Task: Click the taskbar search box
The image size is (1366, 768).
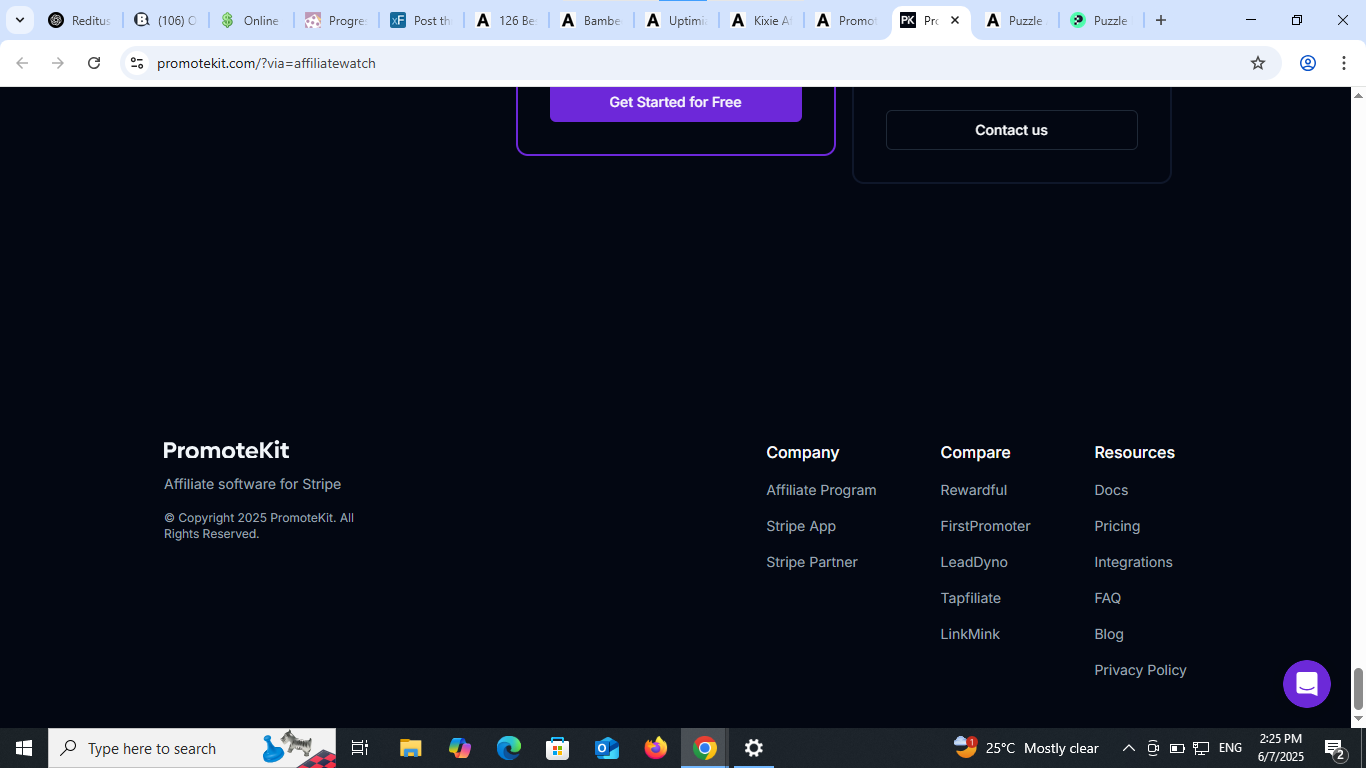Action: [192, 748]
